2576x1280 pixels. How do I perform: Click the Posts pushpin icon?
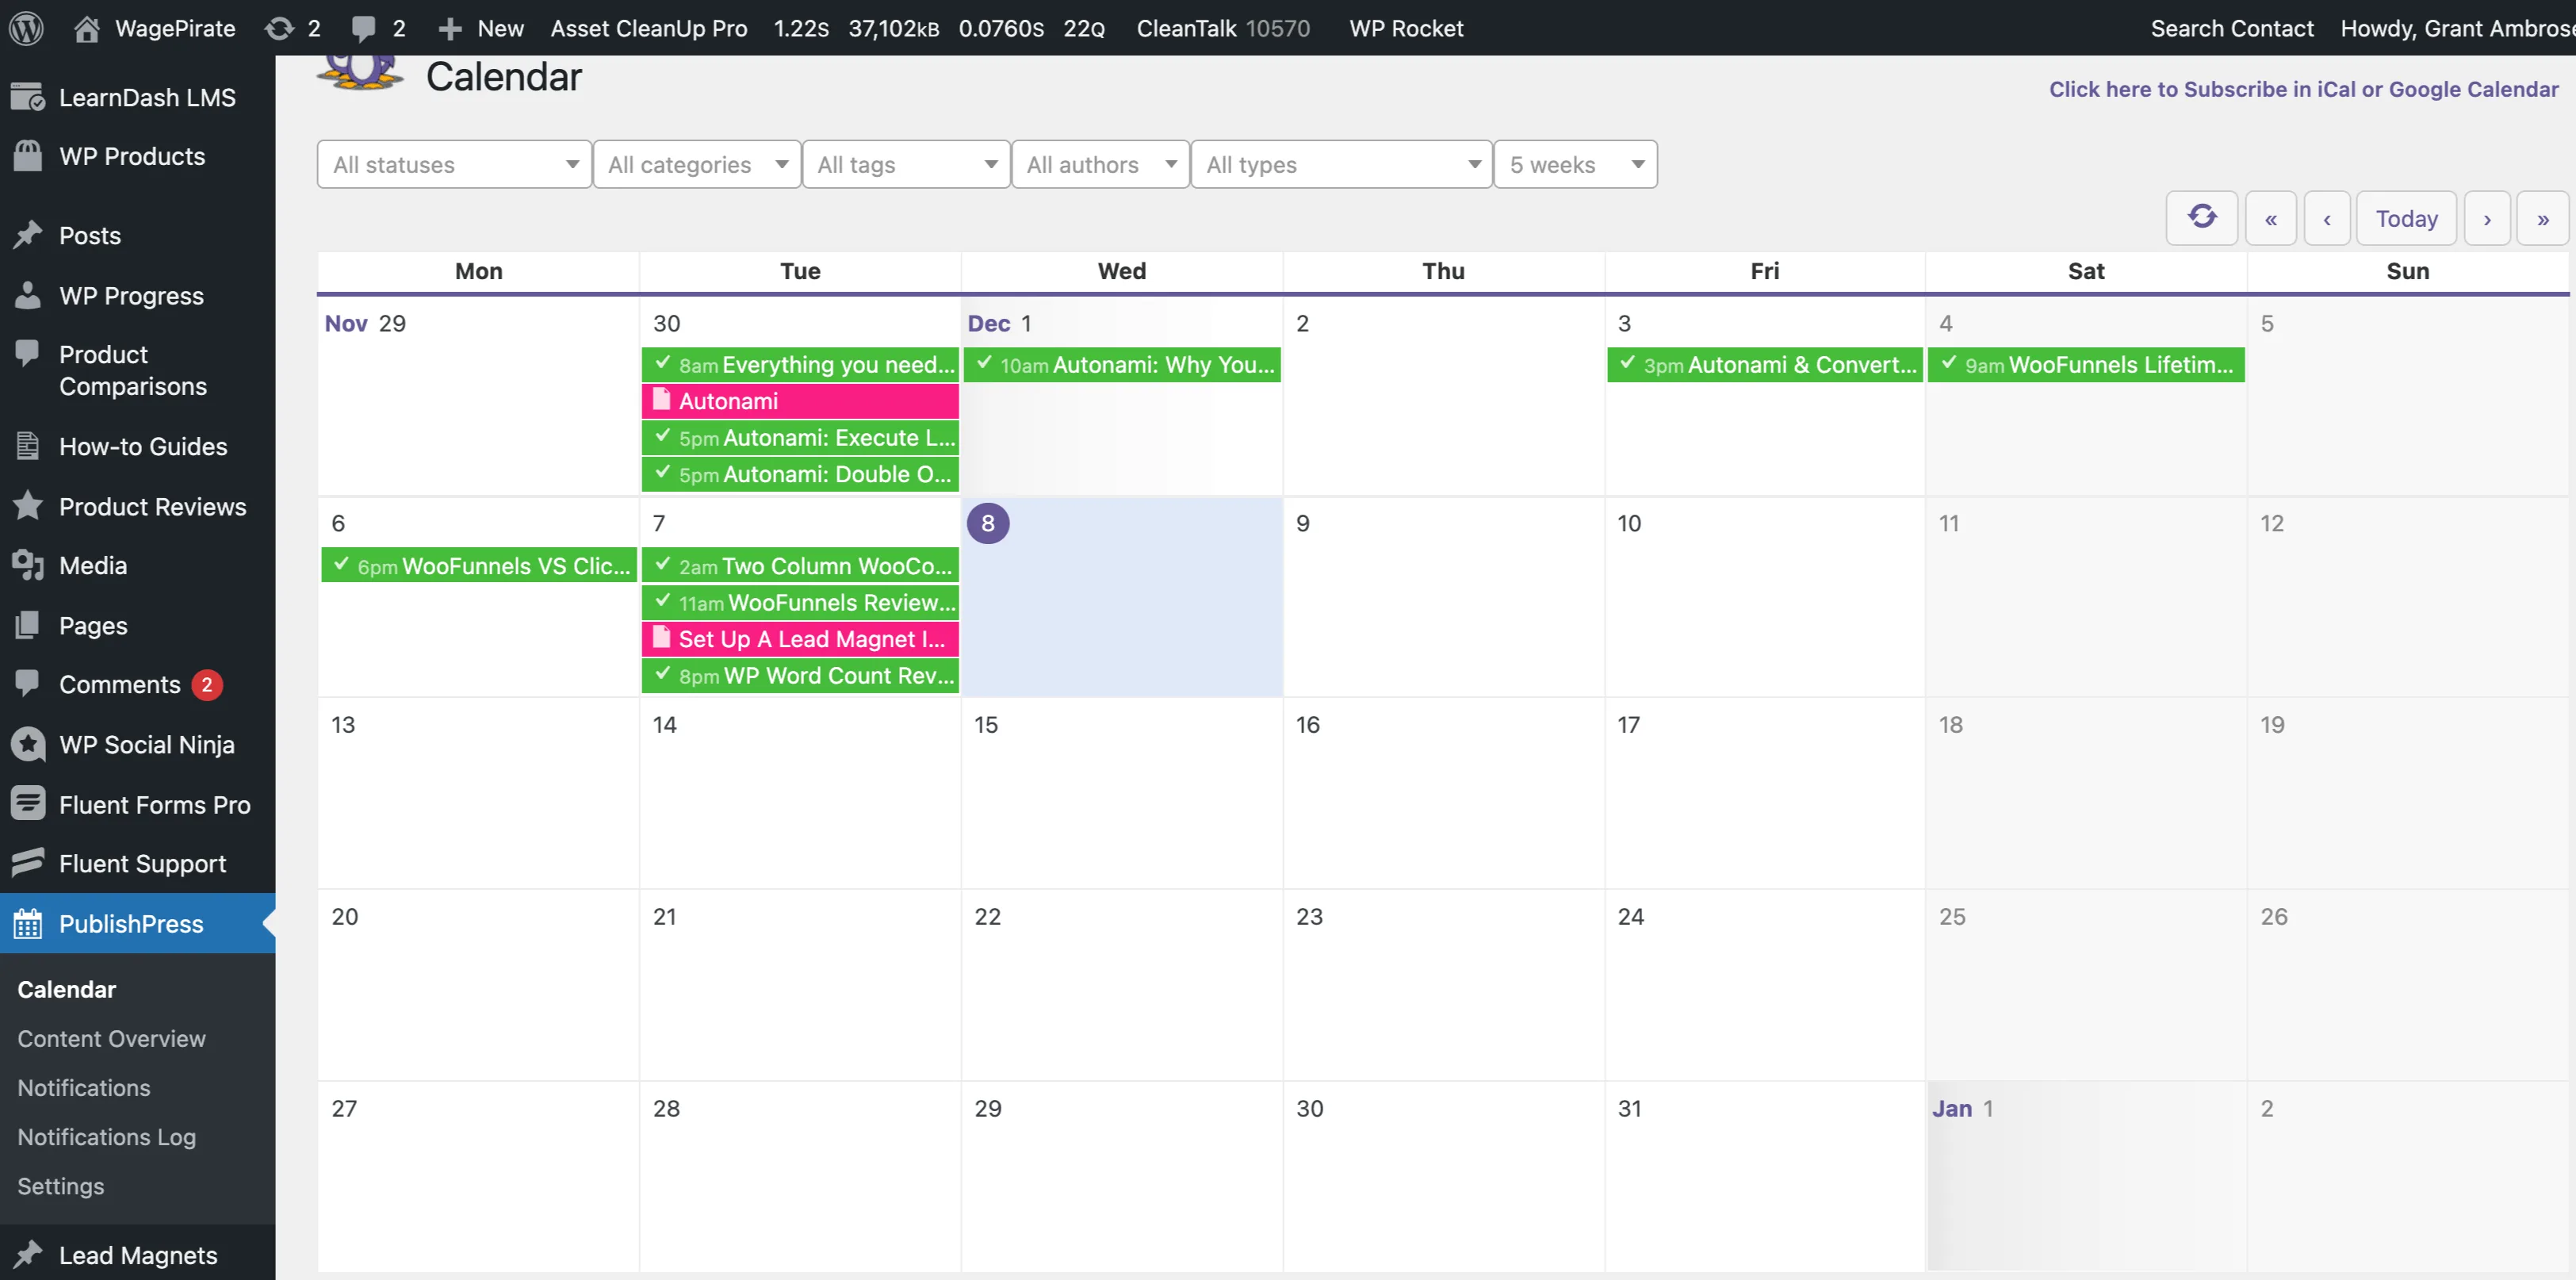coord(28,235)
